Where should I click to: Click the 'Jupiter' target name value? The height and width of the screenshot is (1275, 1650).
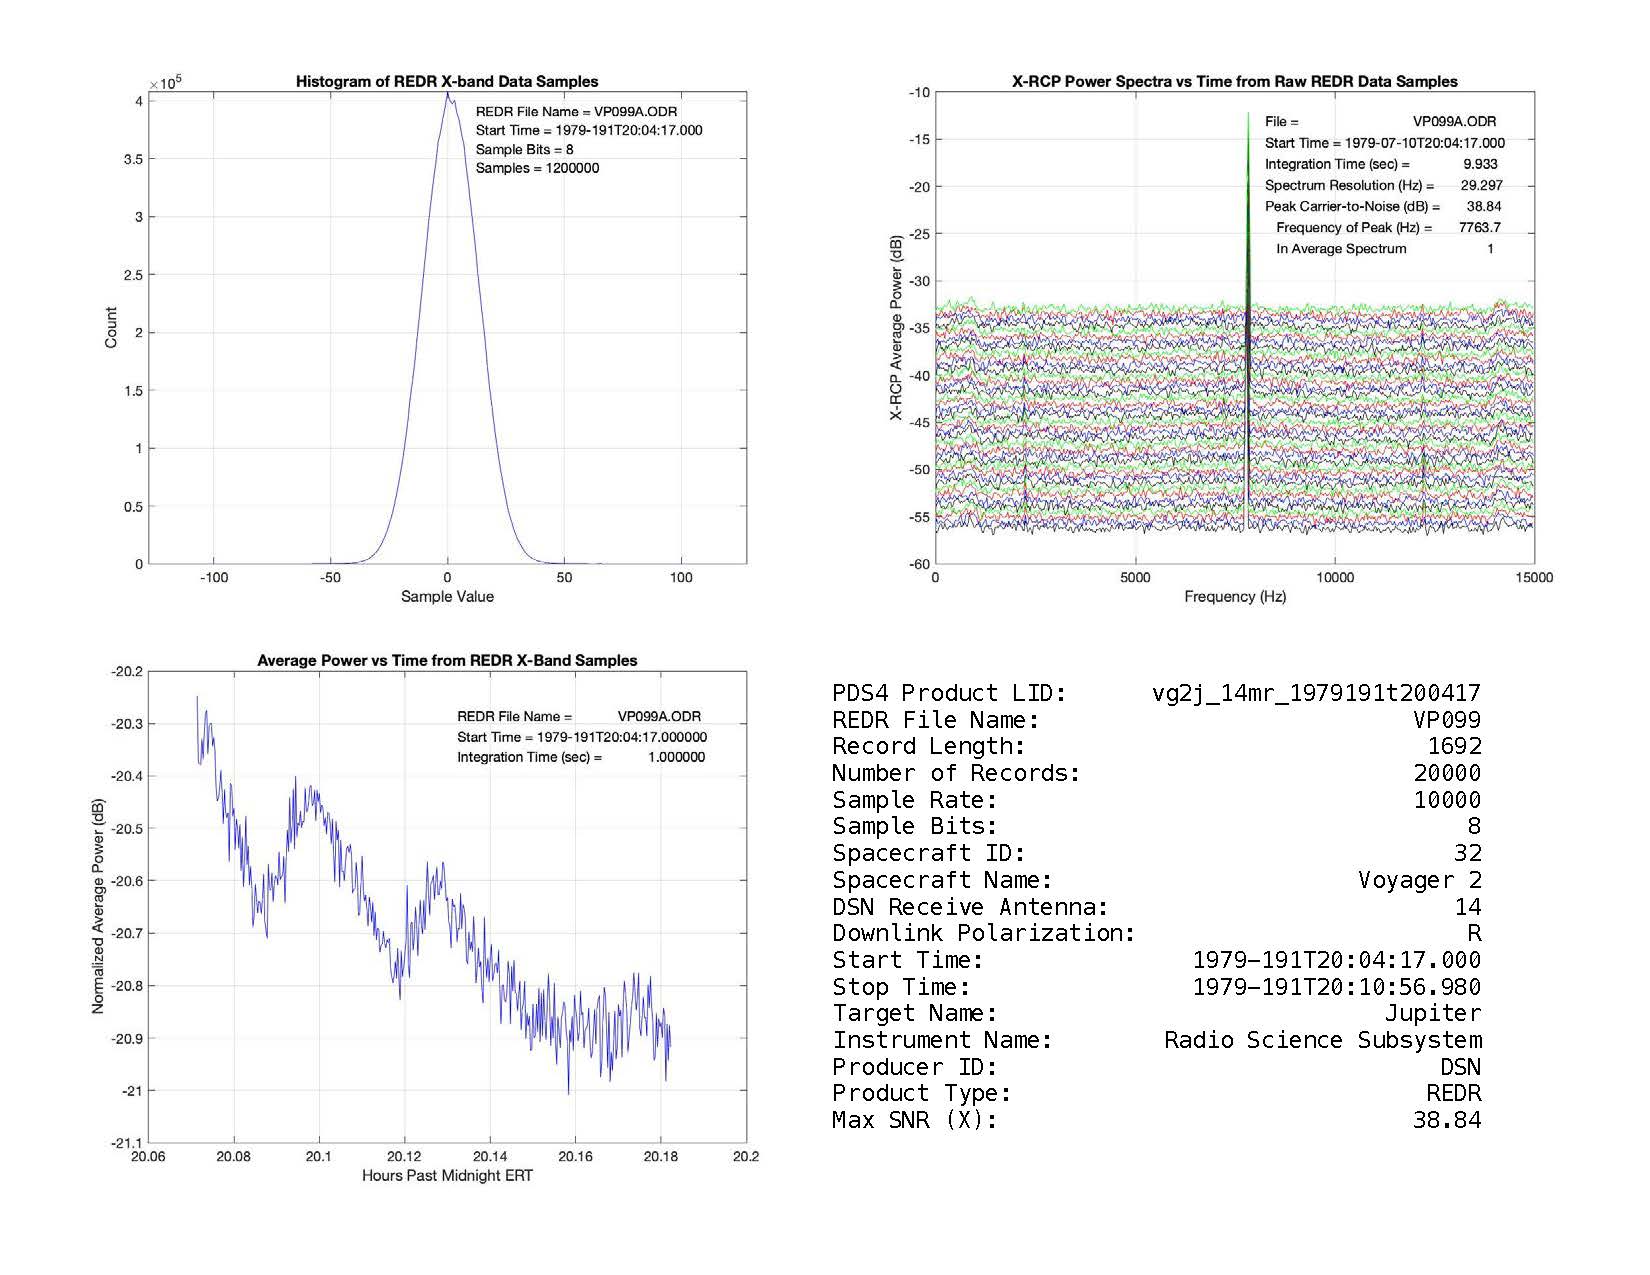pos(1432,1013)
